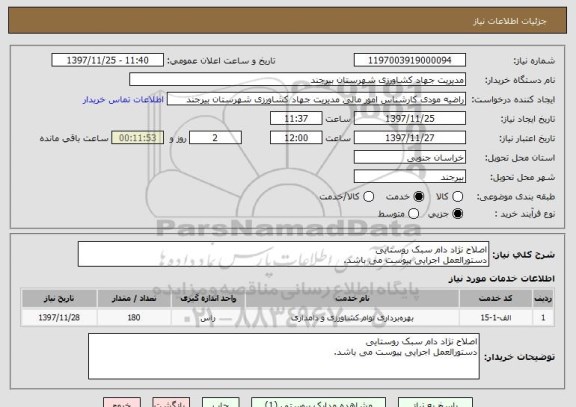The image size is (576, 407).
Task: Click the واحد اندازه گیری column header
Action: pos(208,298)
